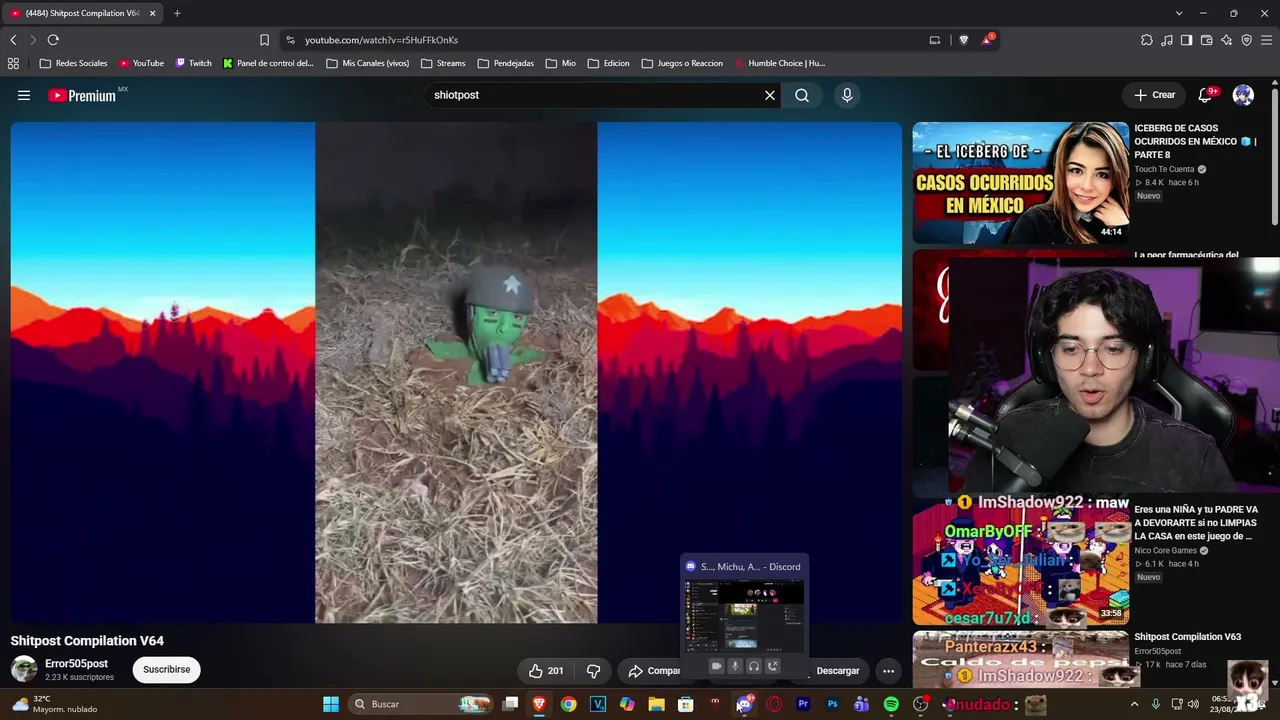Open Premiere Pro from the taskbar
Screen dimensions: 1280x720
803,704
